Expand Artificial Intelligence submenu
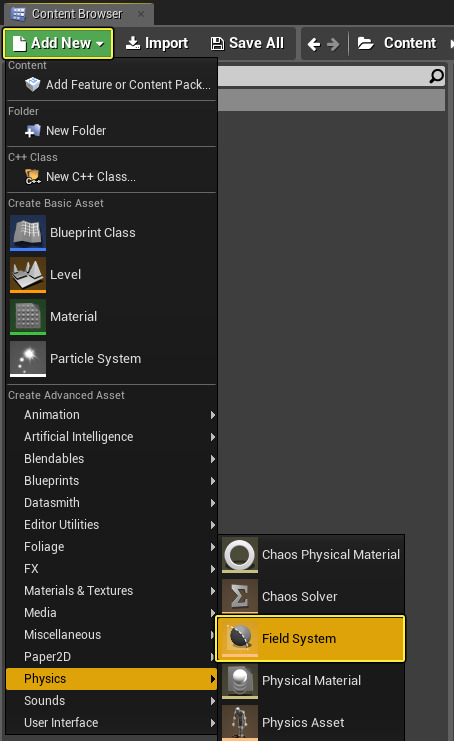This screenshot has width=454, height=741. click(x=111, y=437)
